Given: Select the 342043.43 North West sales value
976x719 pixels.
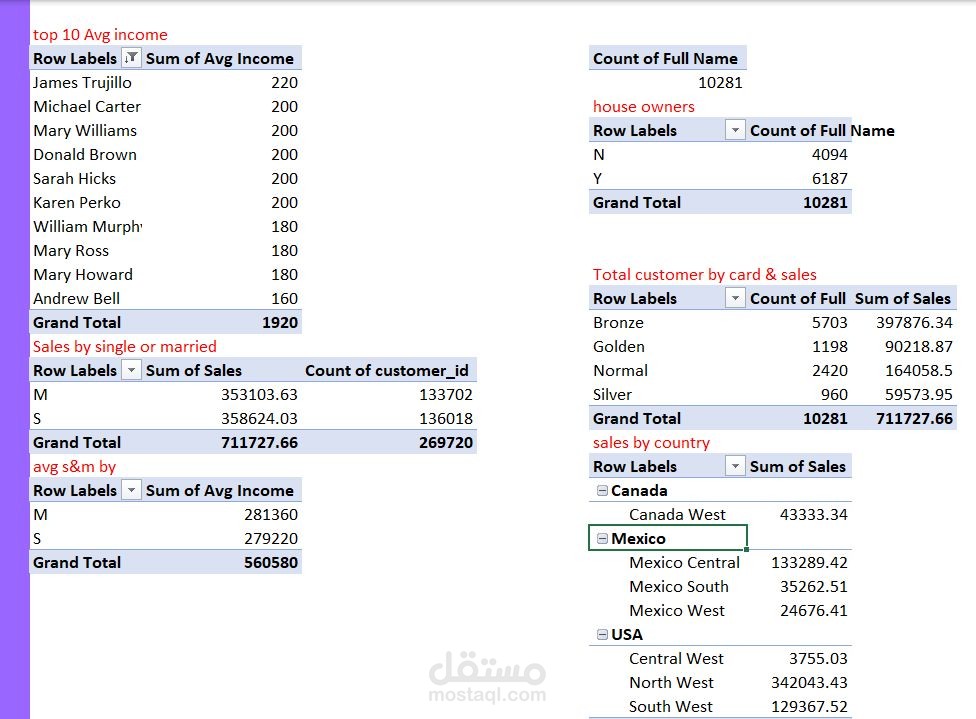Looking at the screenshot, I should click(x=809, y=683).
